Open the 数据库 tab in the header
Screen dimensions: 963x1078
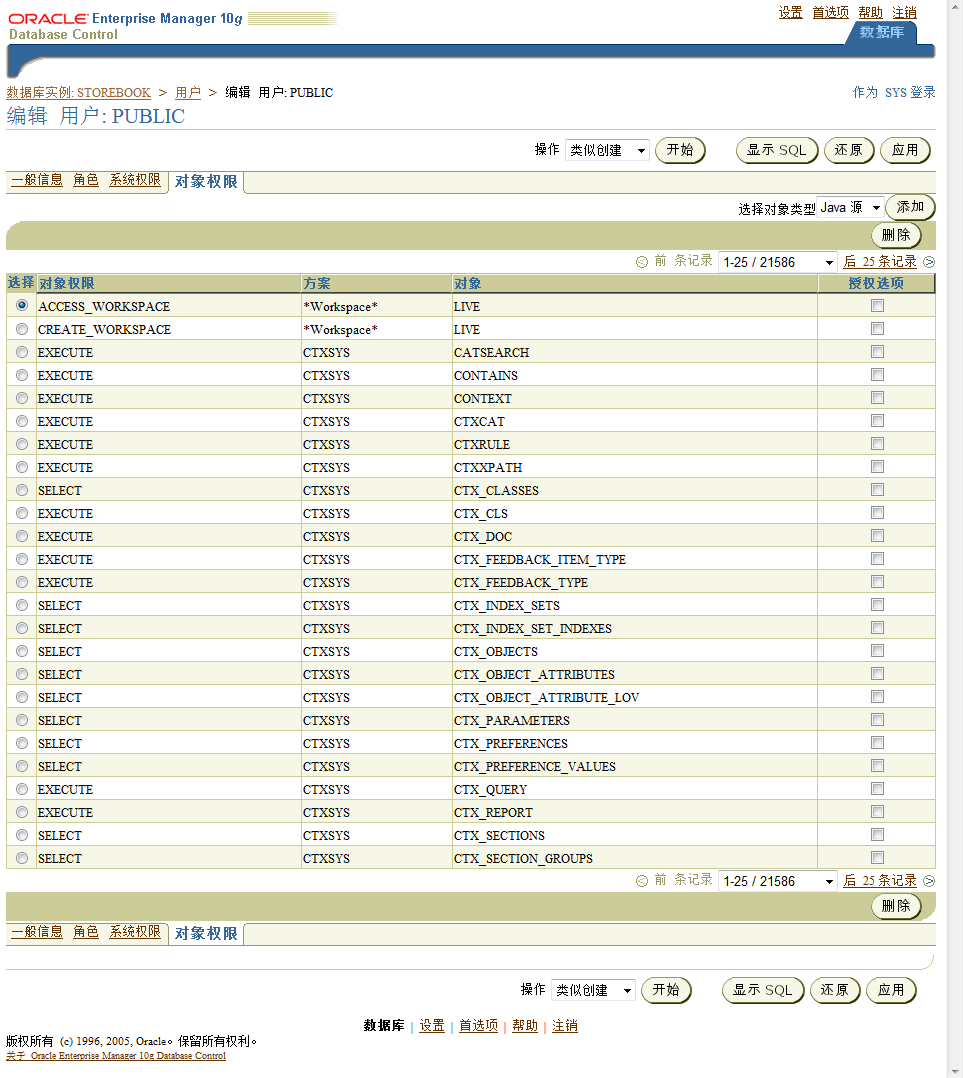pos(882,32)
